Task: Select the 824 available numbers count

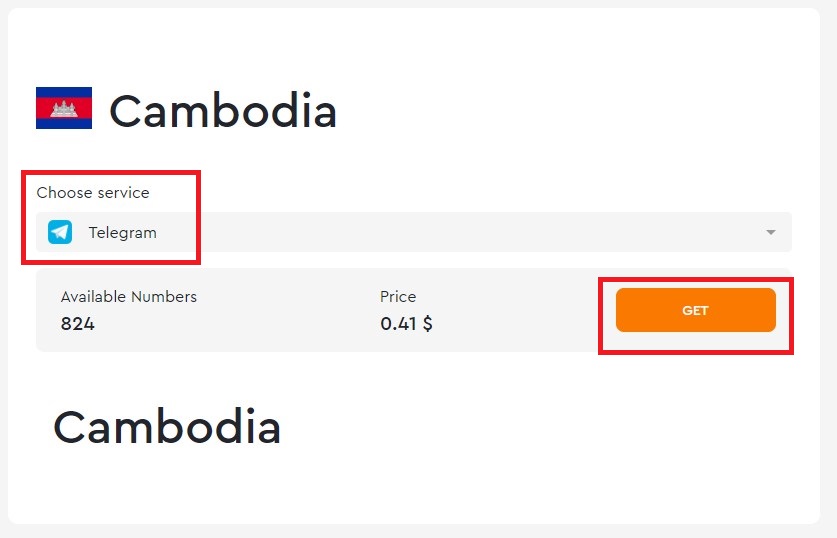Action: pos(78,323)
